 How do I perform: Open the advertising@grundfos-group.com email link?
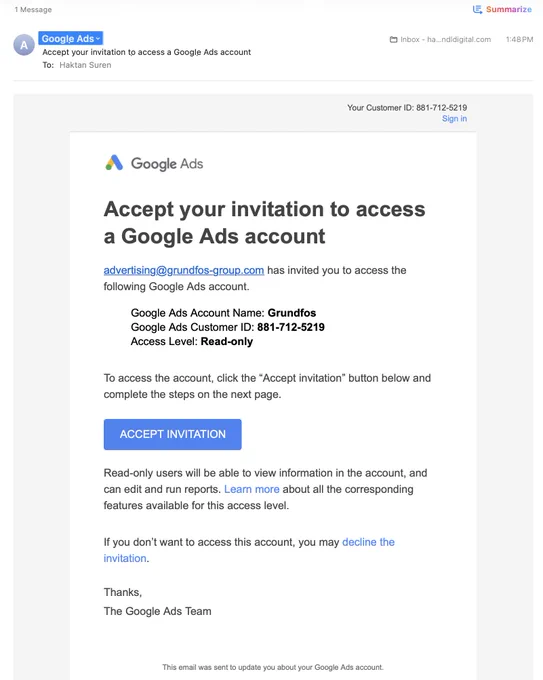pyautogui.click(x=183, y=270)
